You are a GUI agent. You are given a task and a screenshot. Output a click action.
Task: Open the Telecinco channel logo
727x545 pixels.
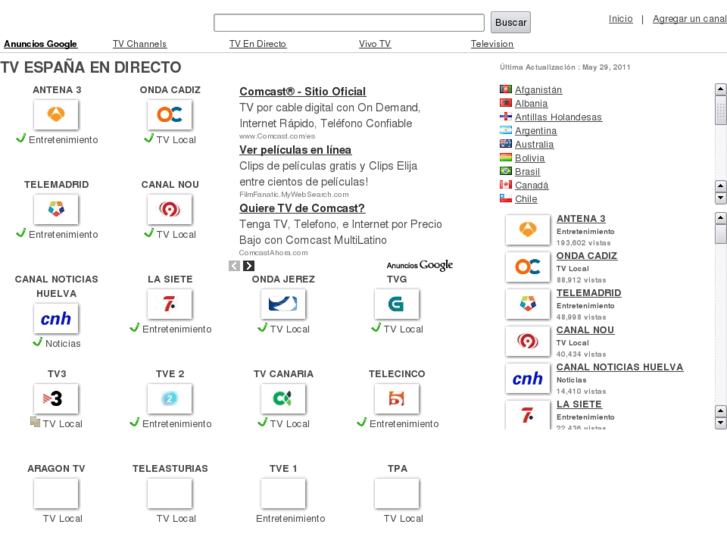pyautogui.click(x=397, y=398)
